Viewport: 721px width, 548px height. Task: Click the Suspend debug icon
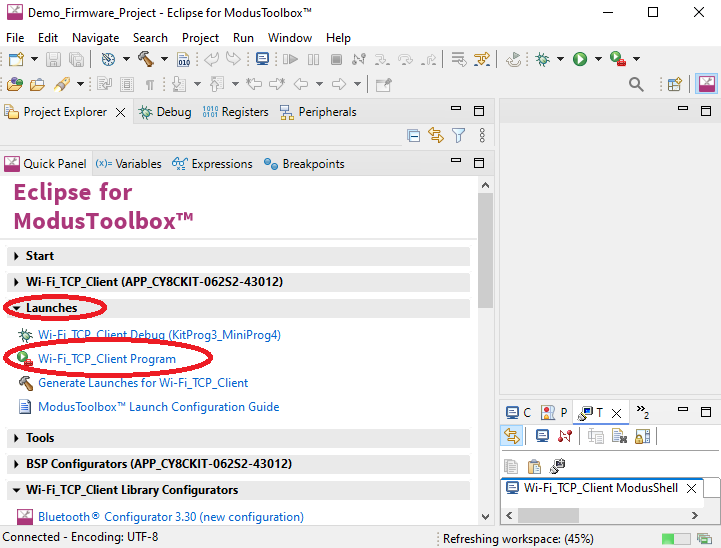pos(313,59)
